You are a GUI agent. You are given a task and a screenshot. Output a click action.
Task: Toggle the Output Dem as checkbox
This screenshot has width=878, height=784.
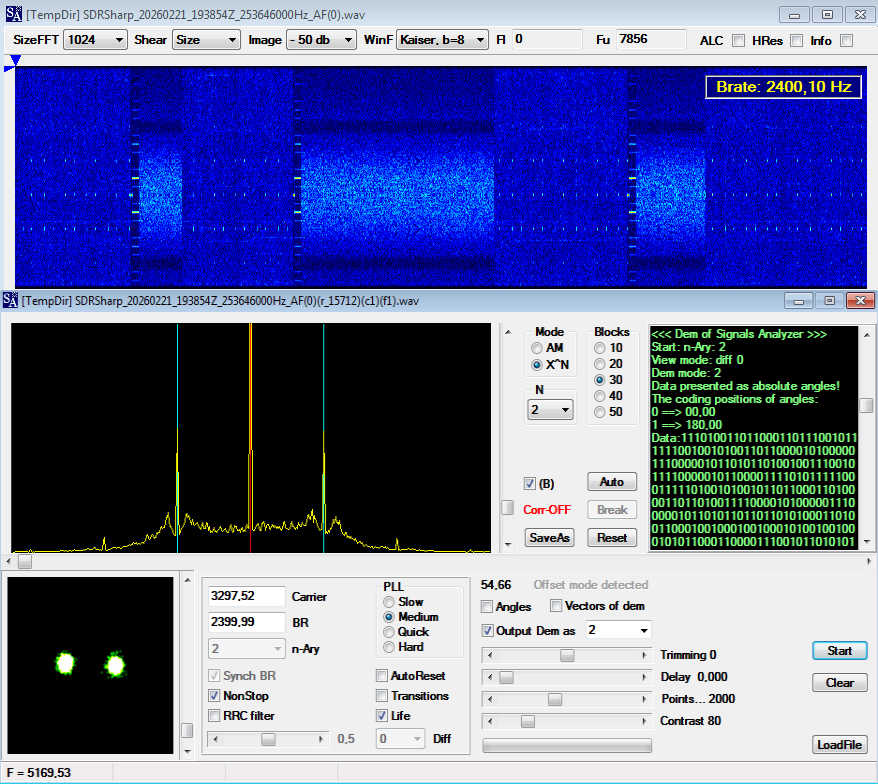487,631
